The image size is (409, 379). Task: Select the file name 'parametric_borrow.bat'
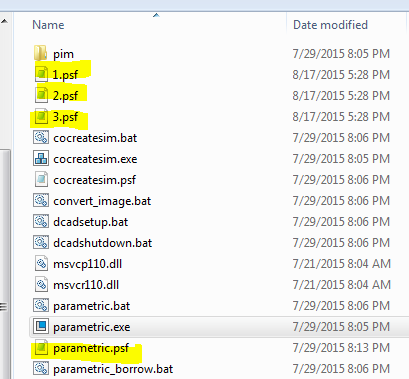[113, 369]
